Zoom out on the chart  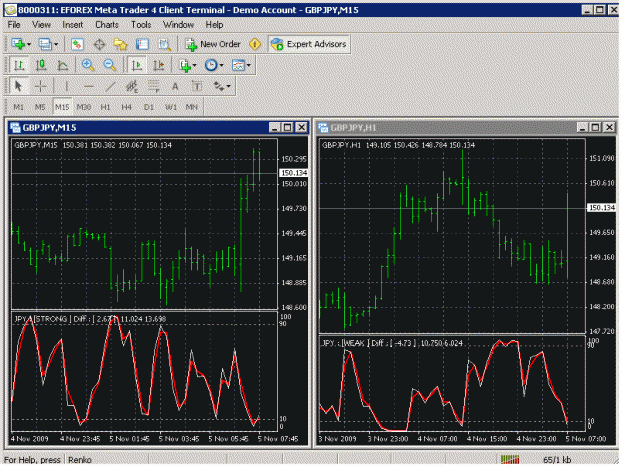click(110, 65)
